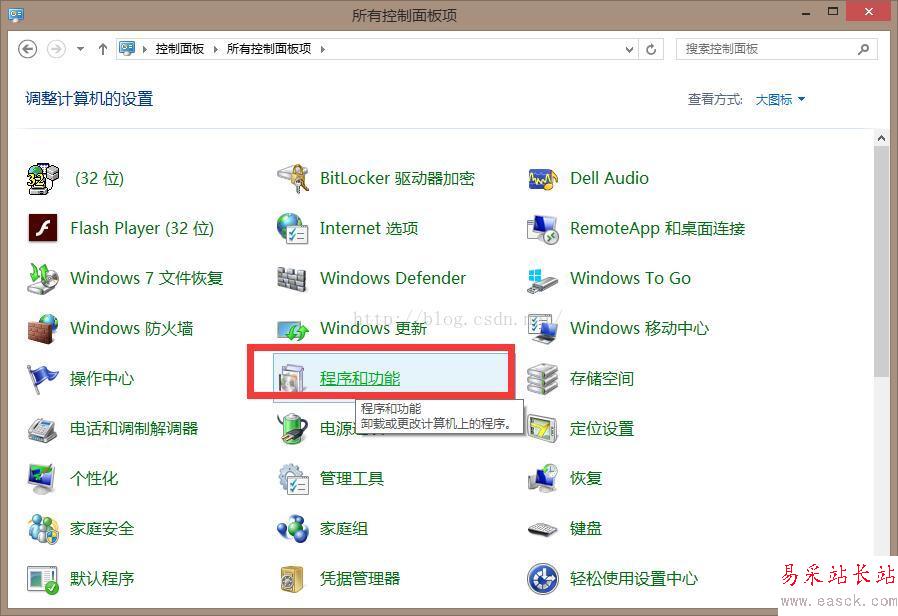Open the 默认程序 text link
Viewport: 898px width, 616px height.
[102, 578]
